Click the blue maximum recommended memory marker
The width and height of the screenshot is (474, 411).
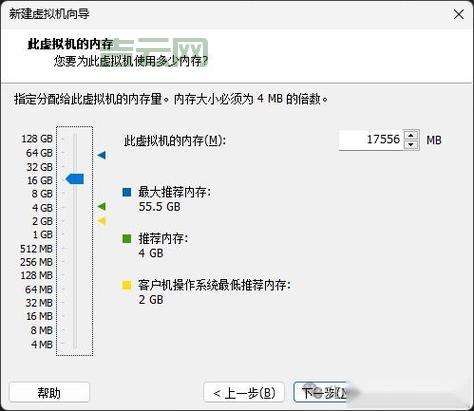(x=102, y=155)
